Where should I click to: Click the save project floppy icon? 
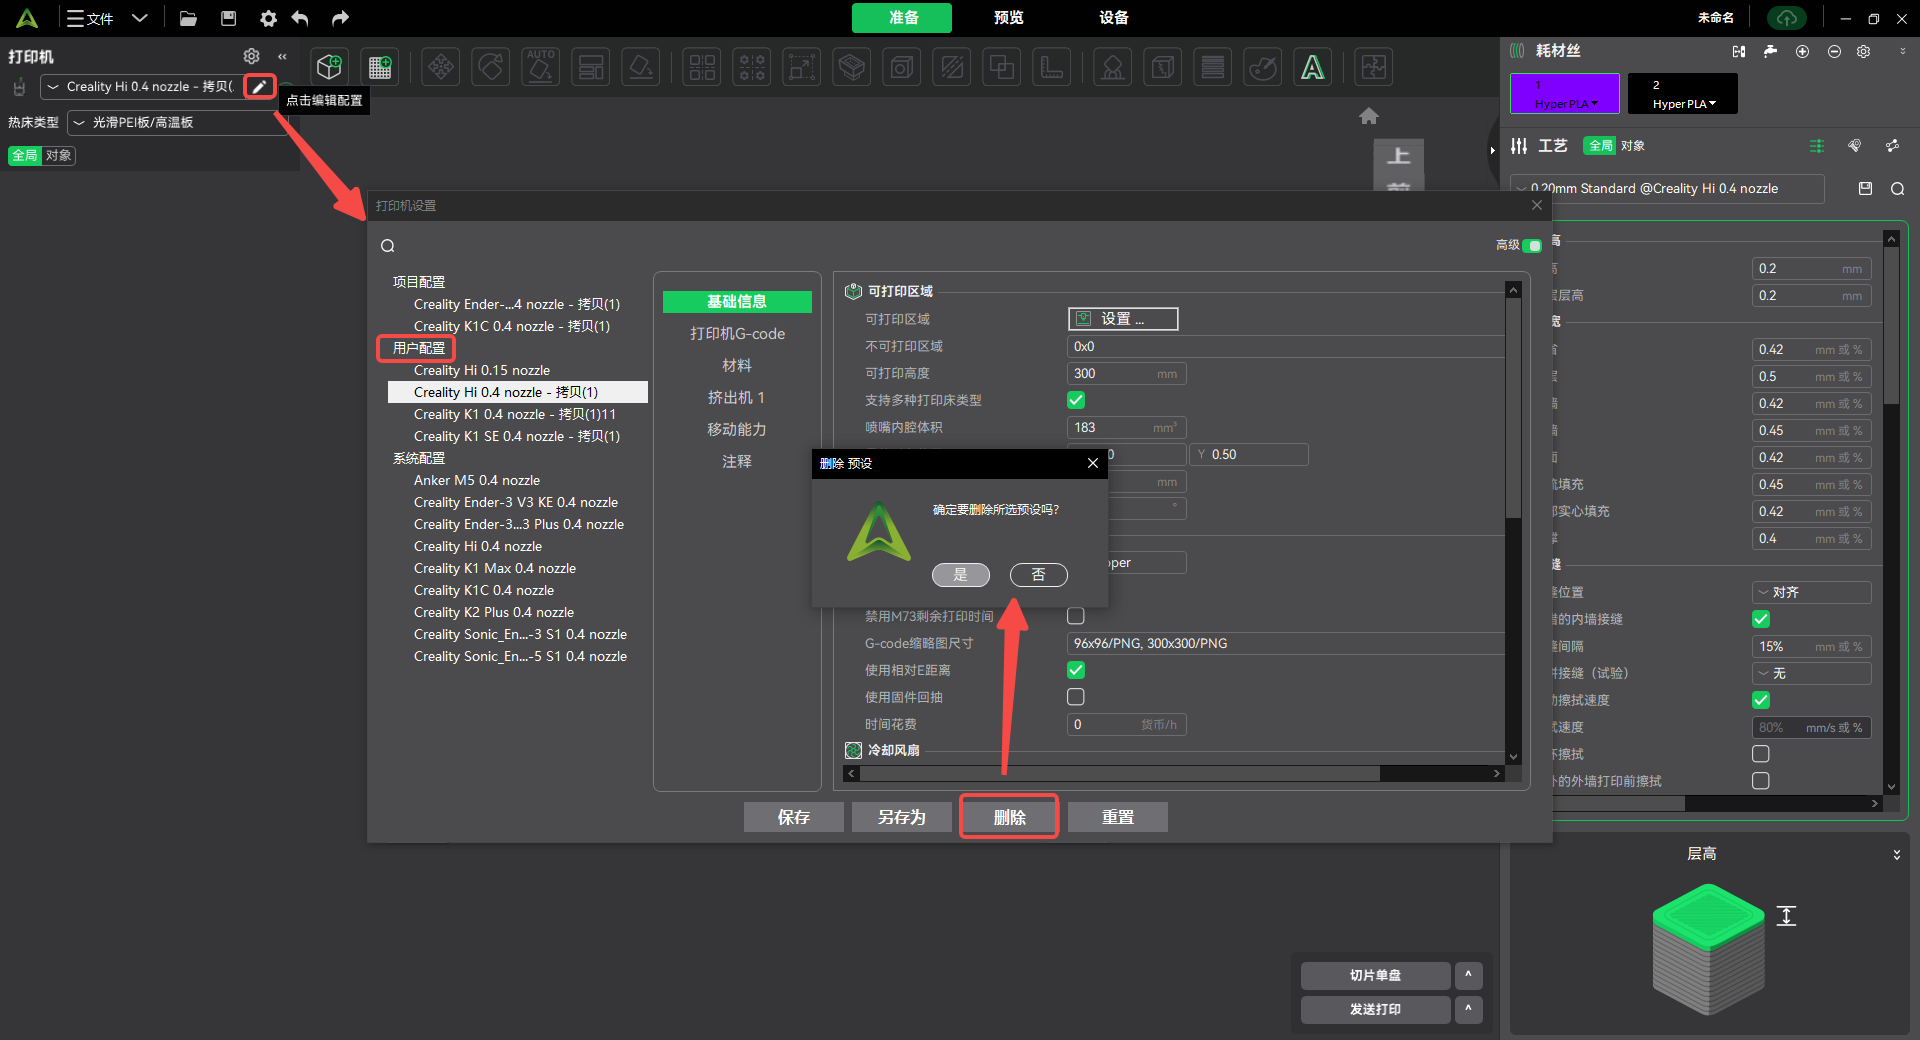point(228,18)
